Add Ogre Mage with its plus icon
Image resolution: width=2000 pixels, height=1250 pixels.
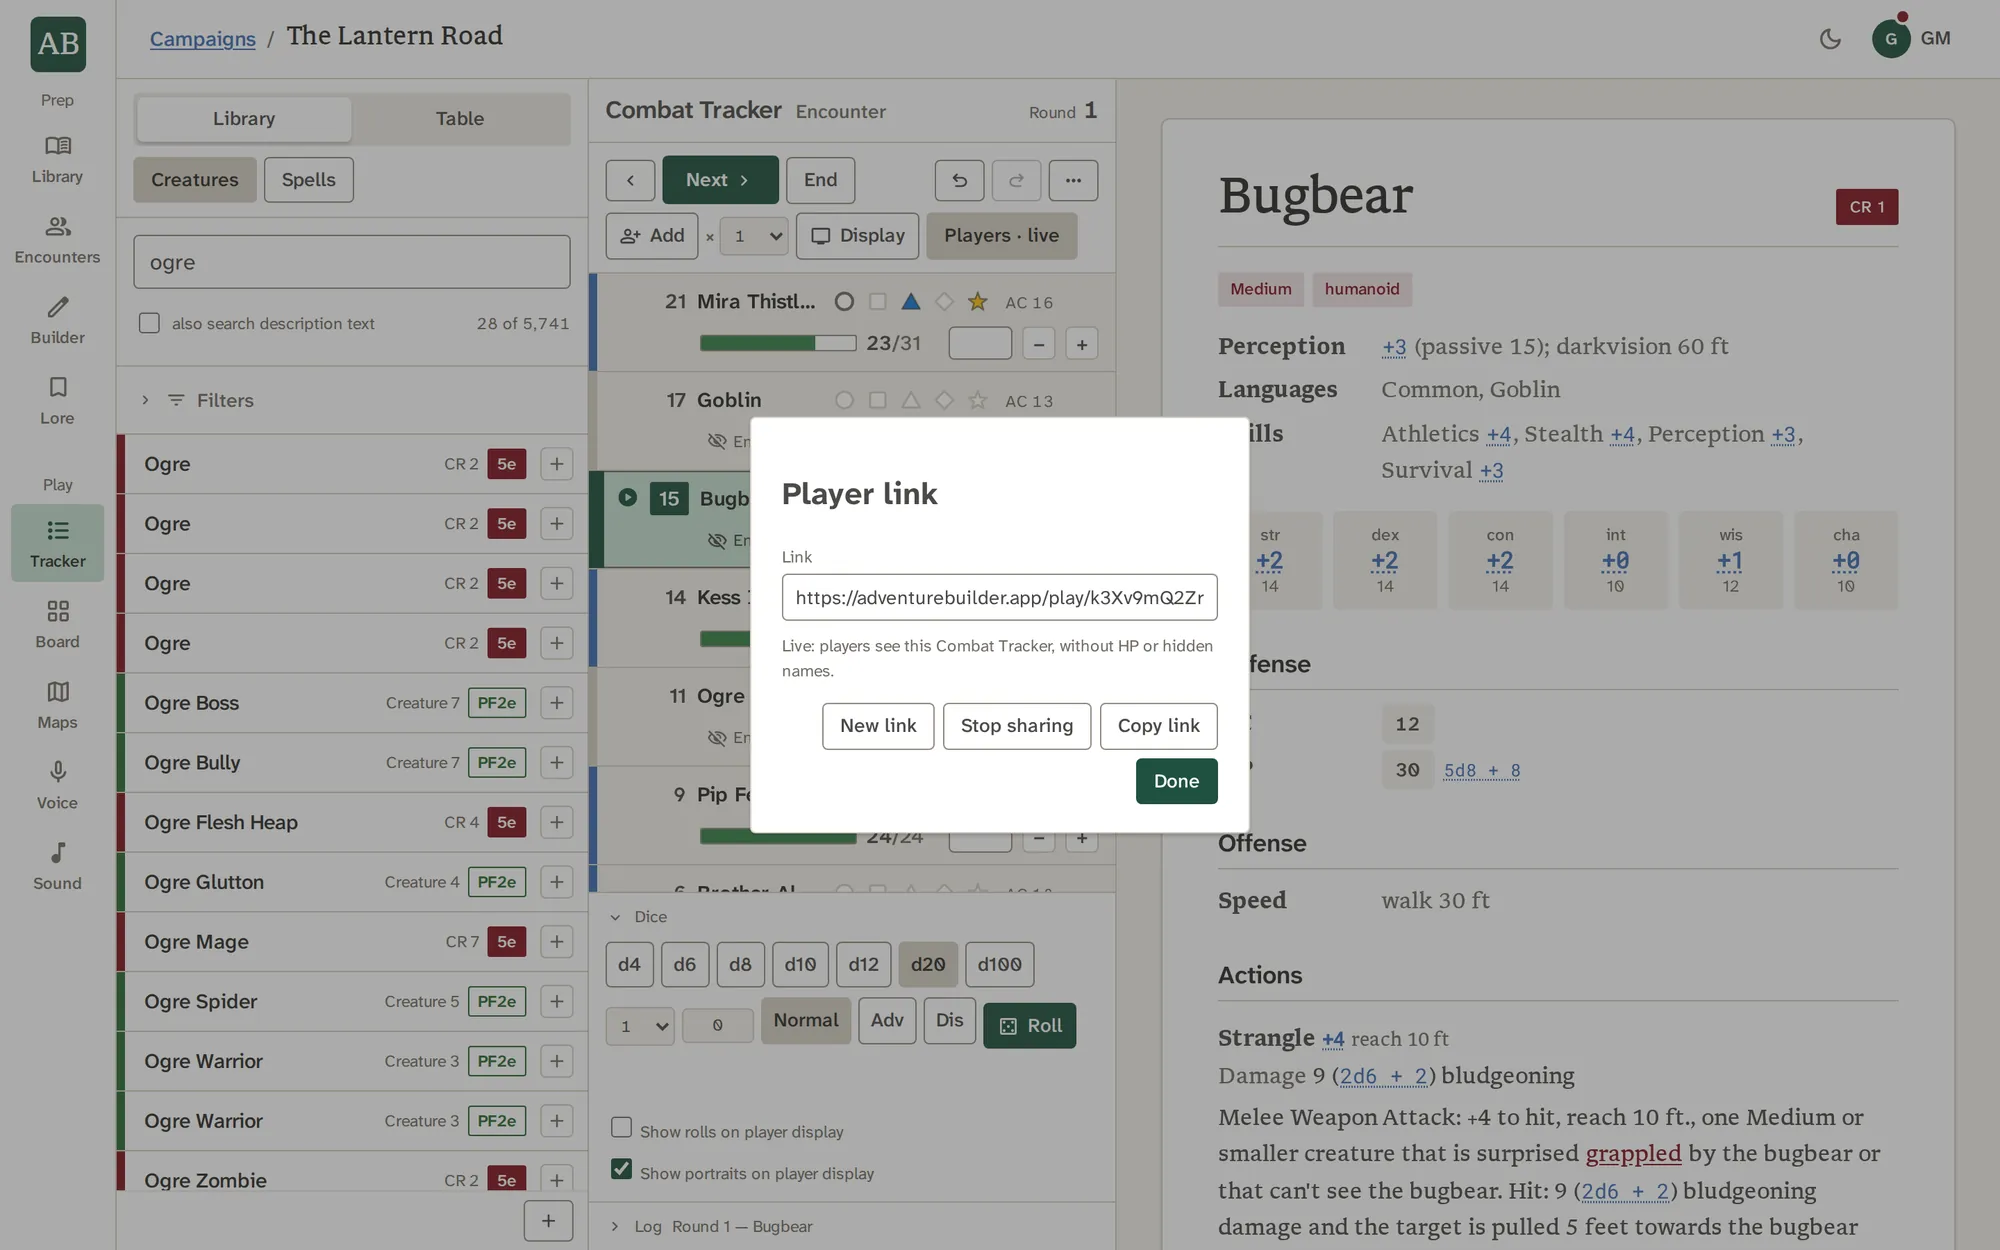[556, 942]
